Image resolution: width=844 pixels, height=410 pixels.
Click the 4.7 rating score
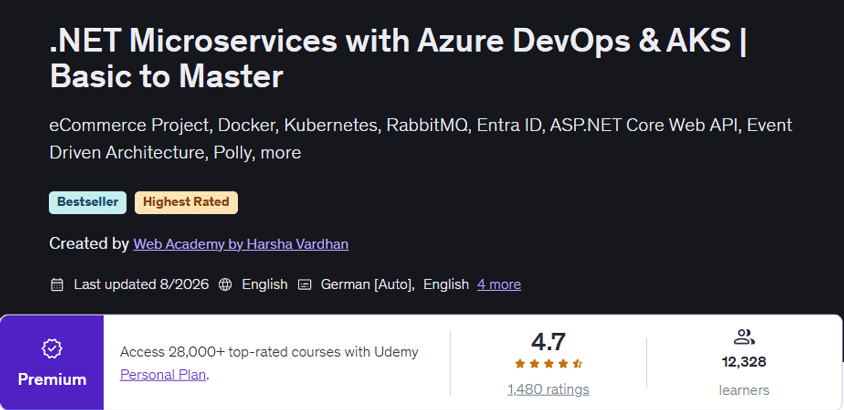pyautogui.click(x=548, y=342)
